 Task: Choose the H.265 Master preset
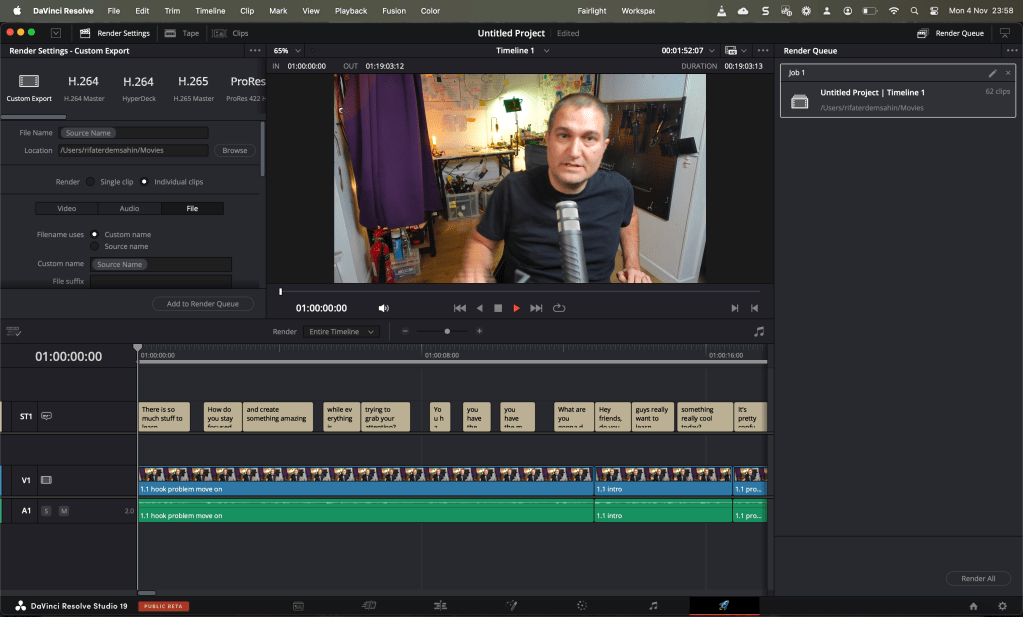tap(193, 87)
